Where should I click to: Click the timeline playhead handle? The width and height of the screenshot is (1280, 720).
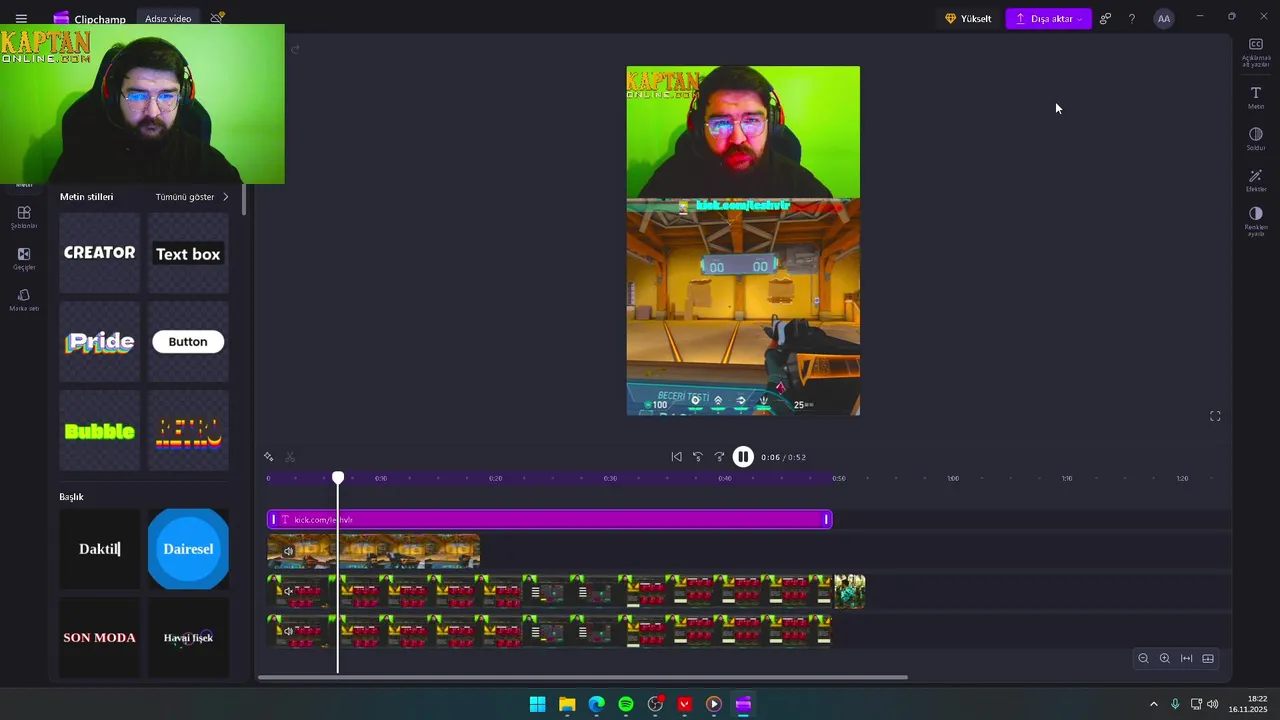338,478
